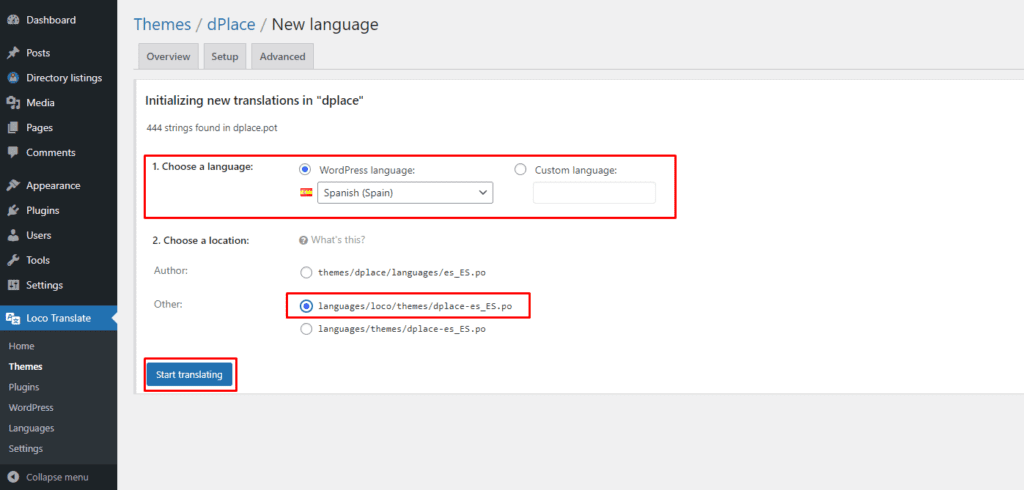Choose languages/themes/dplace-es_ES.po location option
1024x490 pixels.
click(x=306, y=329)
